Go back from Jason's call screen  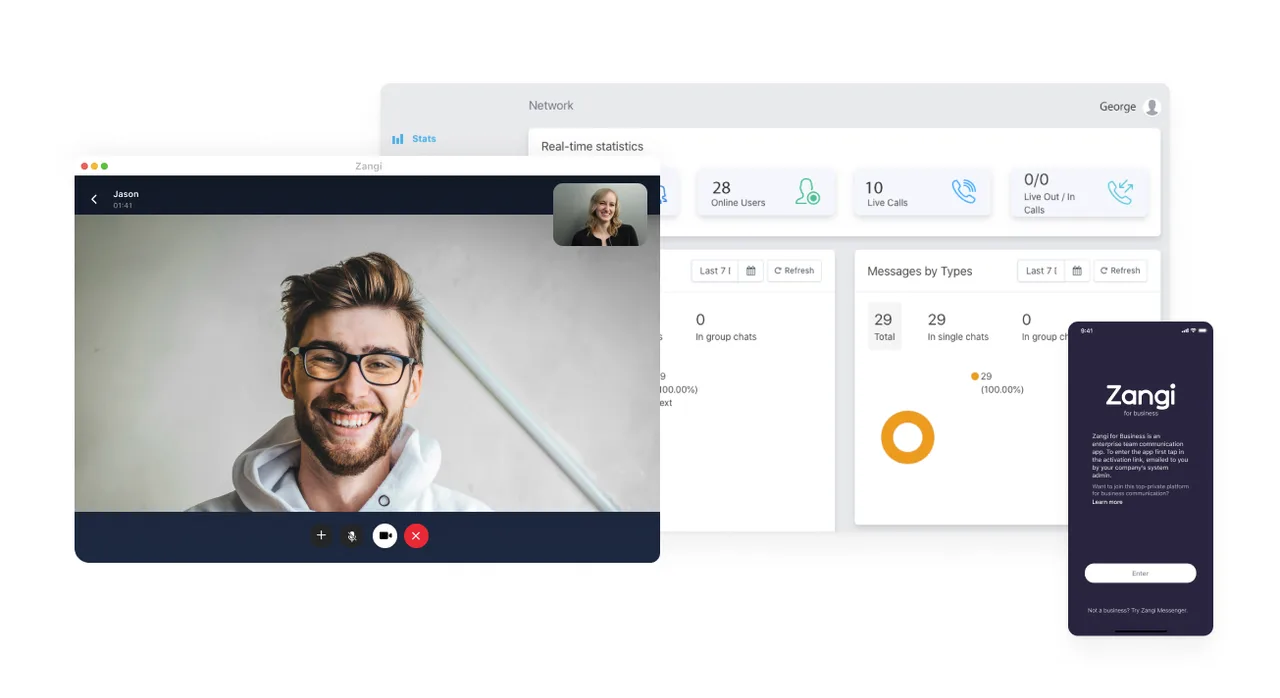94,199
